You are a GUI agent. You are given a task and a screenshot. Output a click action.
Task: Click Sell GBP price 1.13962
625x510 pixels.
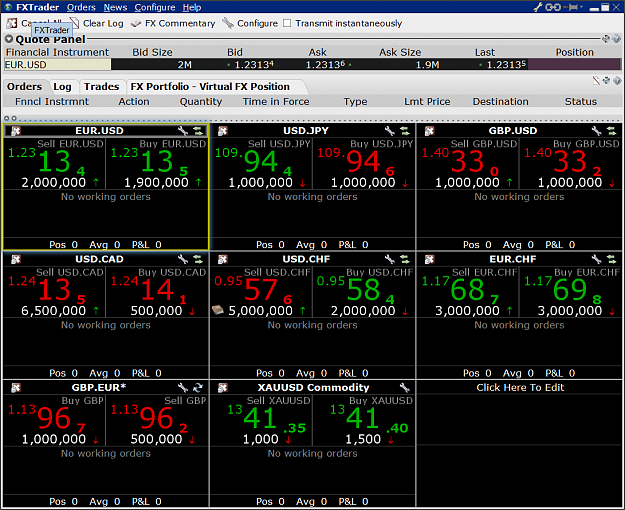coord(157,420)
